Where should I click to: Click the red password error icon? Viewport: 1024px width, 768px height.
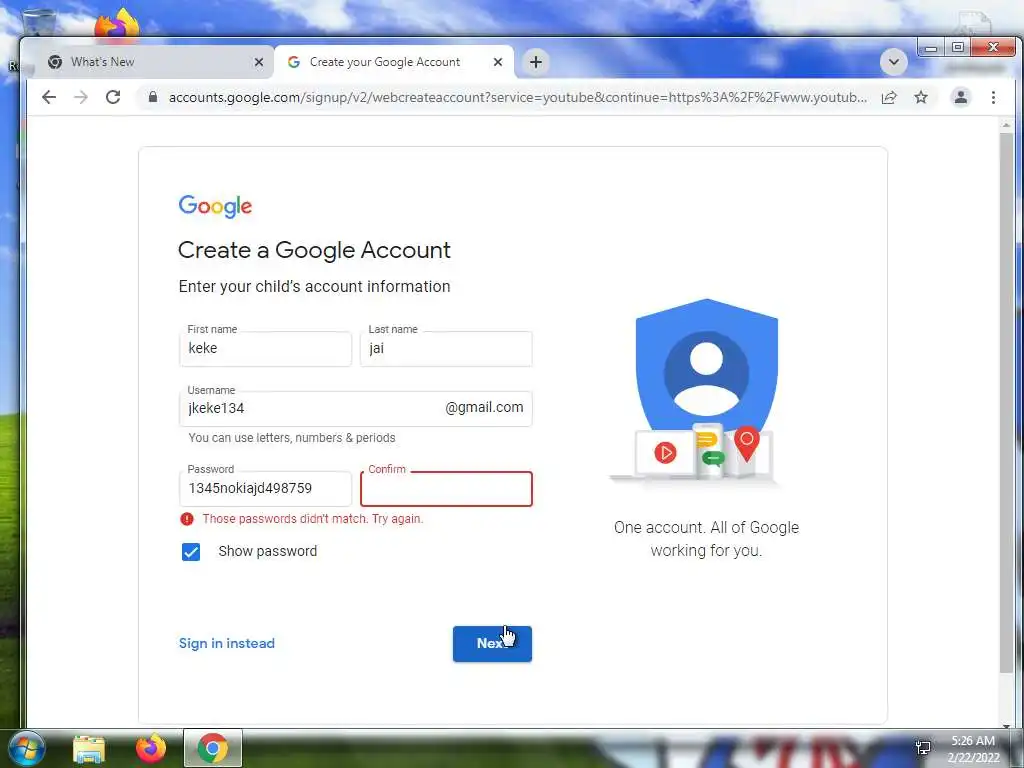click(x=187, y=519)
